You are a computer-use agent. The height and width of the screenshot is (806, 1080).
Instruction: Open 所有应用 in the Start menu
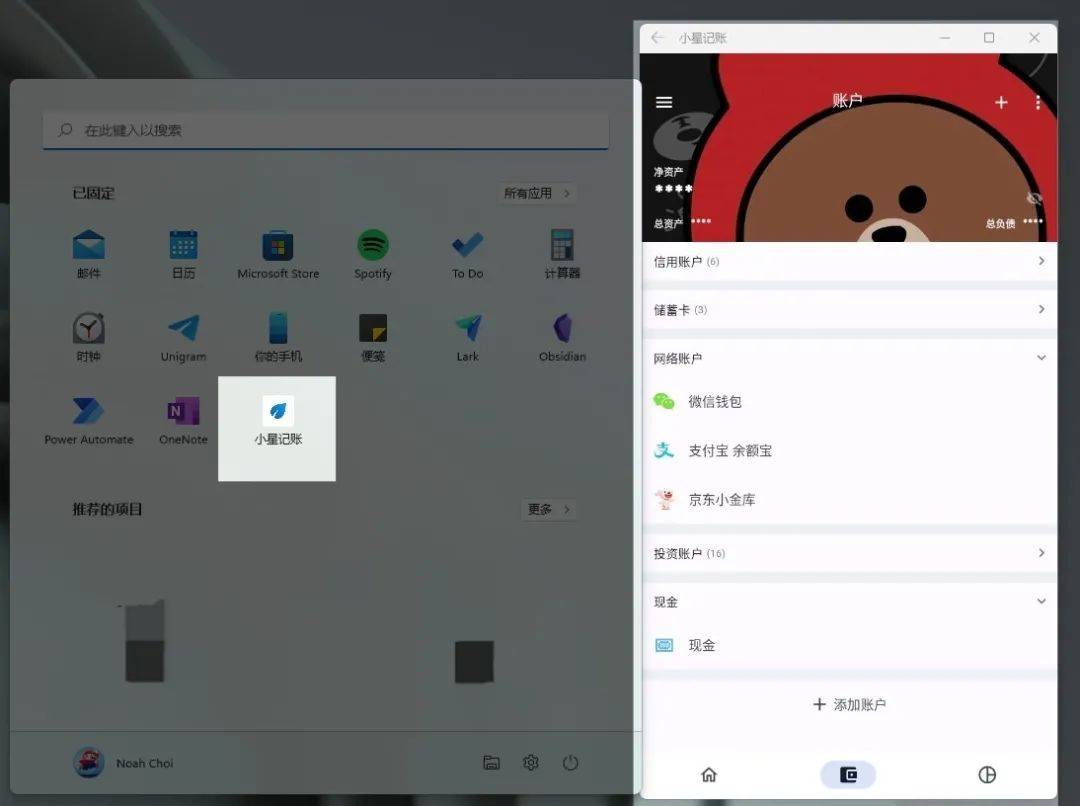[x=537, y=193]
